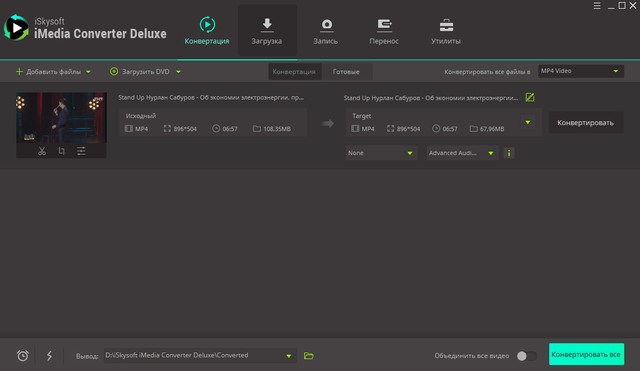The height and width of the screenshot is (371, 640).
Task: Open the trim scissors tool
Action: coord(42,151)
